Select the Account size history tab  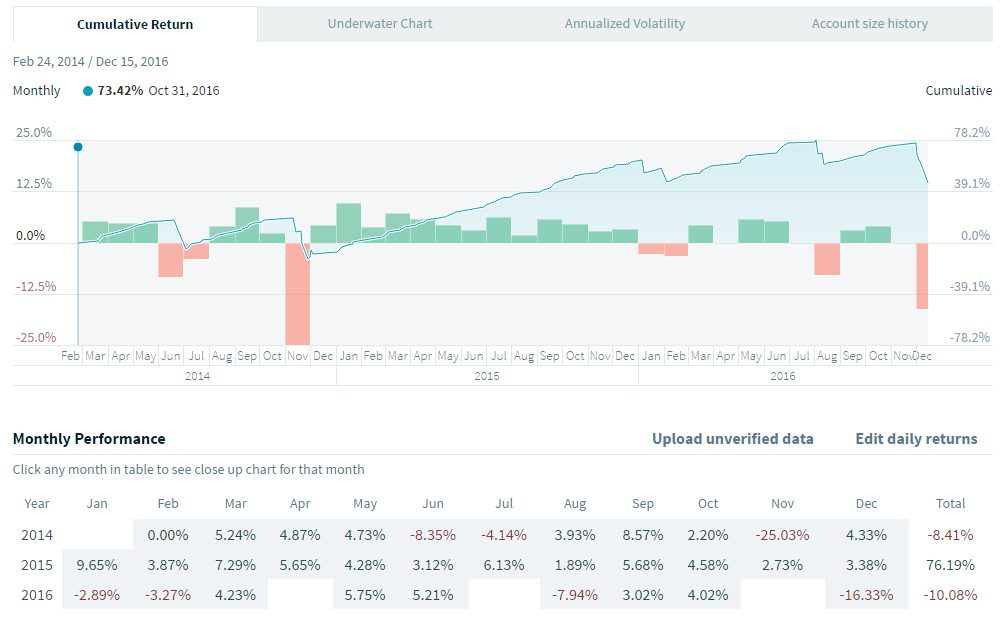pyautogui.click(x=869, y=24)
